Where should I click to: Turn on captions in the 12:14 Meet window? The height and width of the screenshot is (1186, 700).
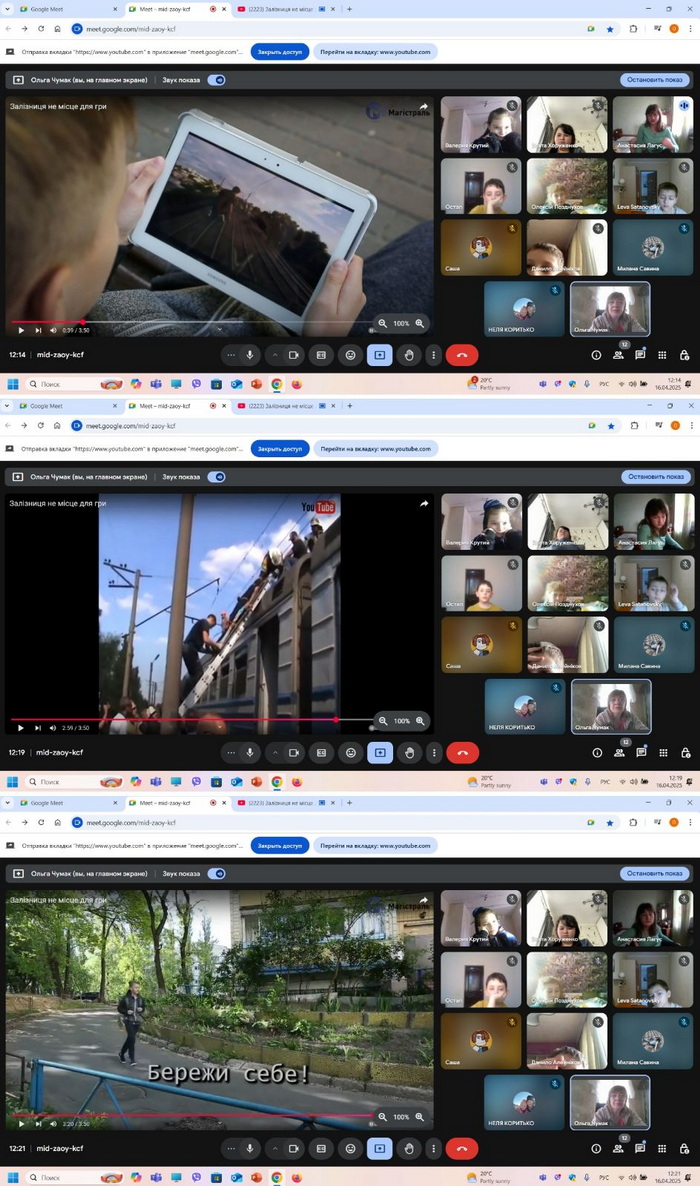[321, 355]
